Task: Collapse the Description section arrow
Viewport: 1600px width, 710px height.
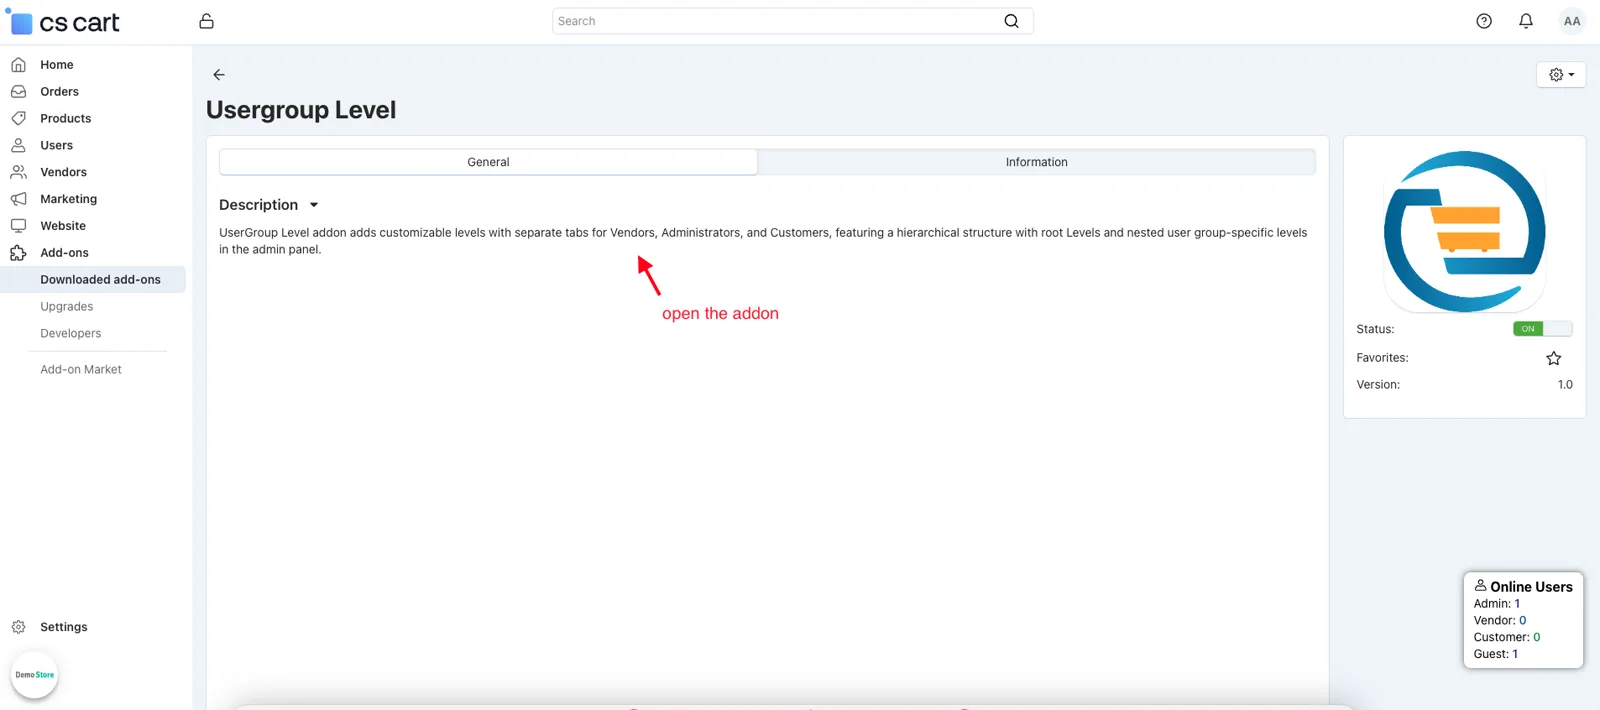Action: click(314, 205)
